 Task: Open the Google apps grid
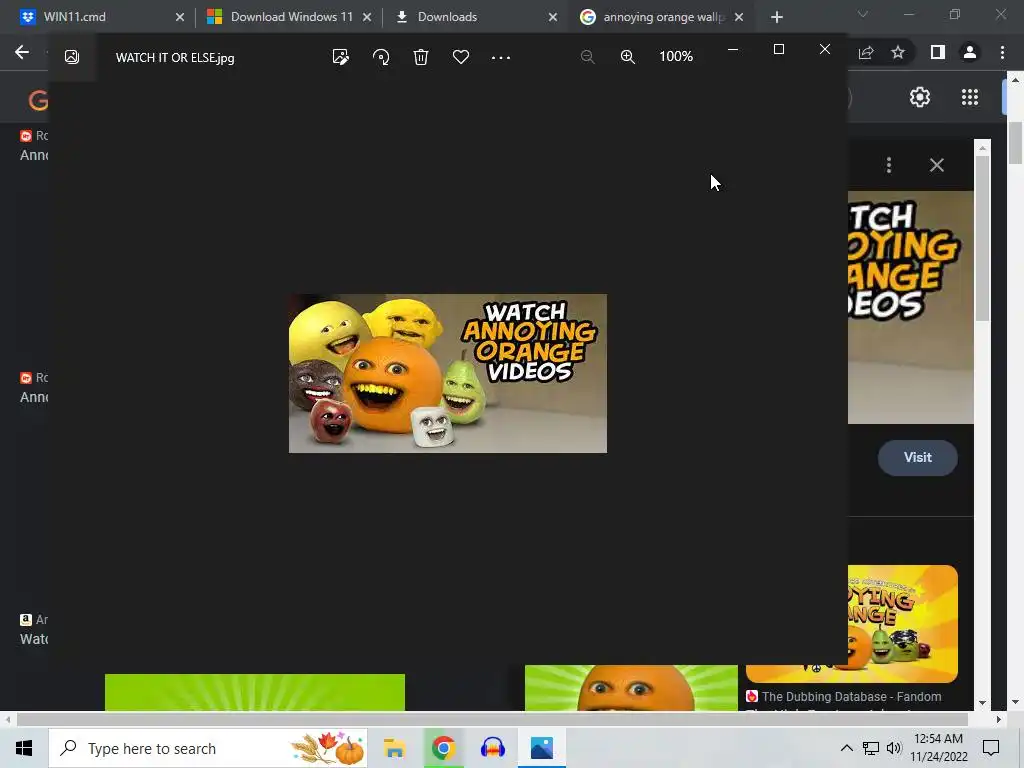pyautogui.click(x=970, y=97)
